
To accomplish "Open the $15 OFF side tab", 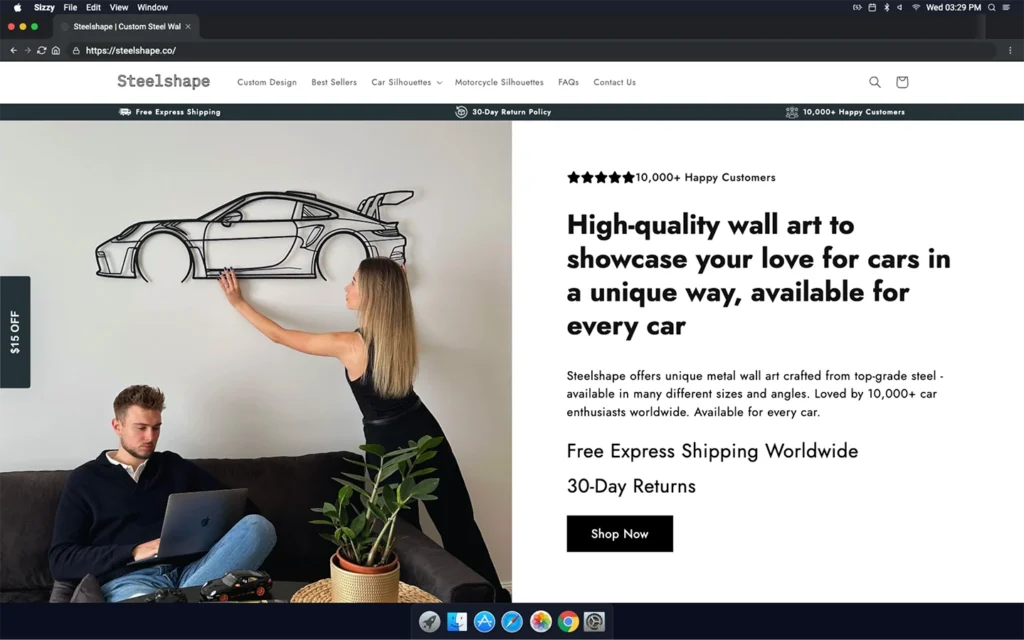I will pyautogui.click(x=15, y=332).
